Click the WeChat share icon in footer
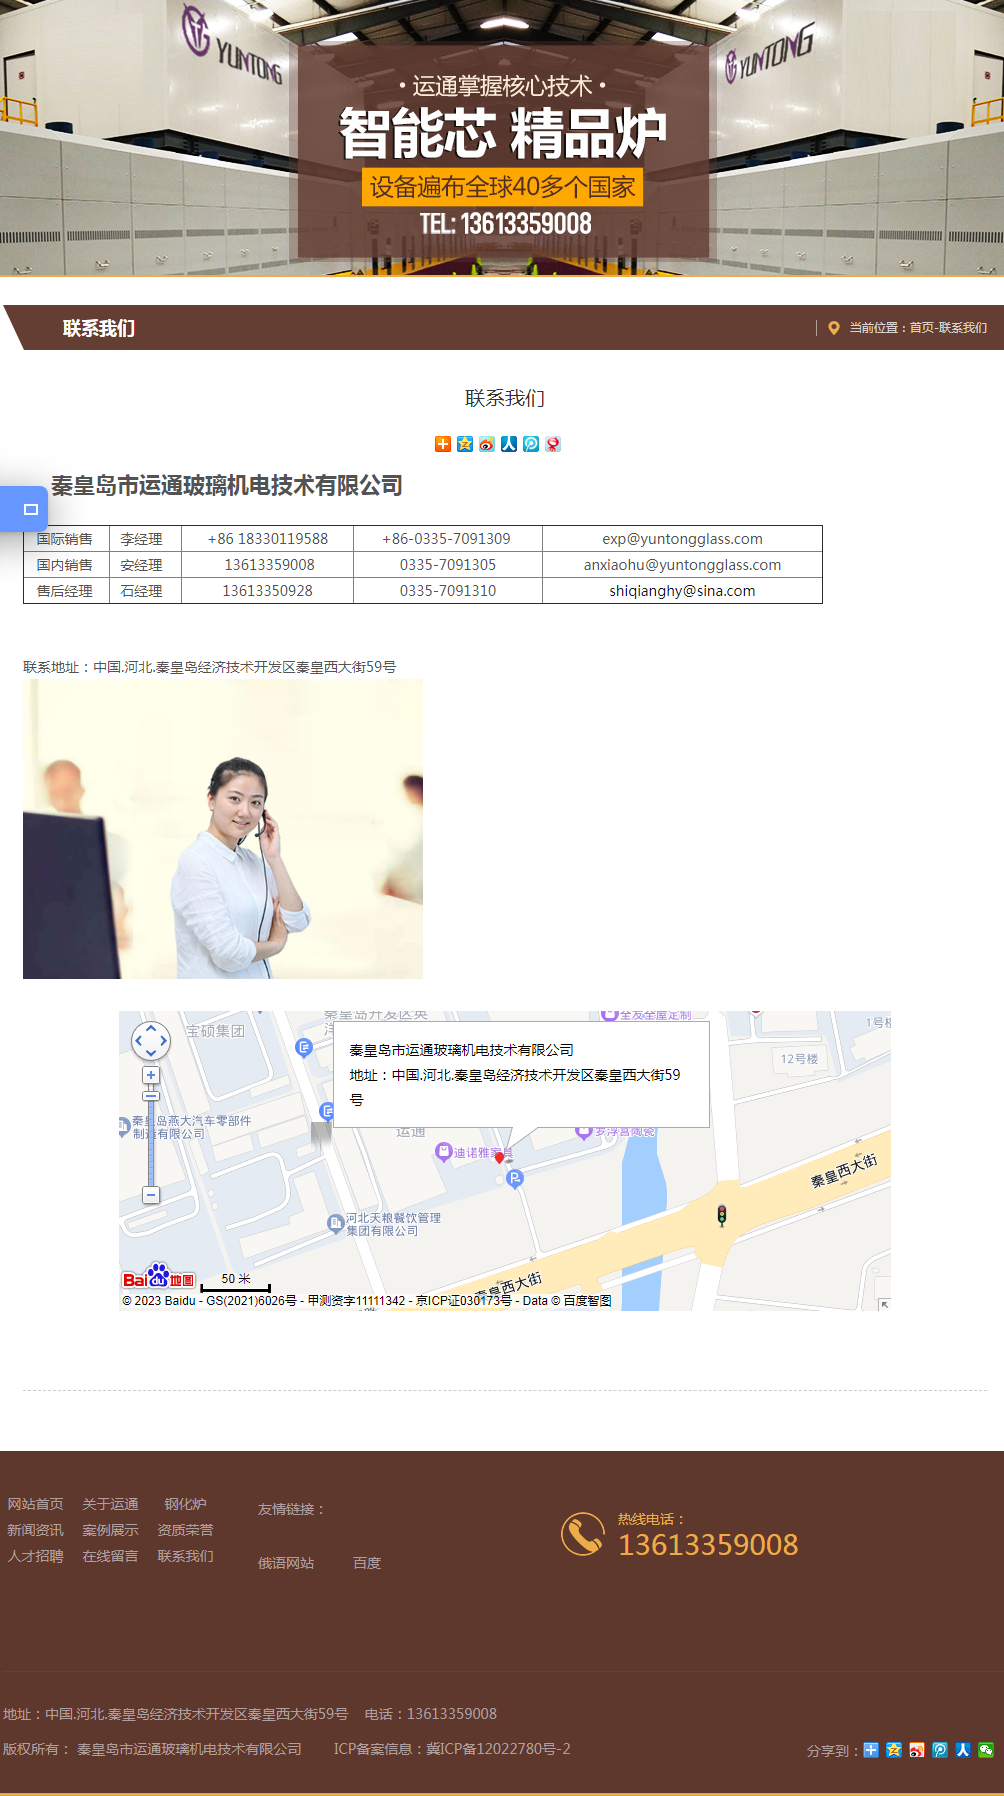This screenshot has width=1004, height=1796. point(986,1750)
